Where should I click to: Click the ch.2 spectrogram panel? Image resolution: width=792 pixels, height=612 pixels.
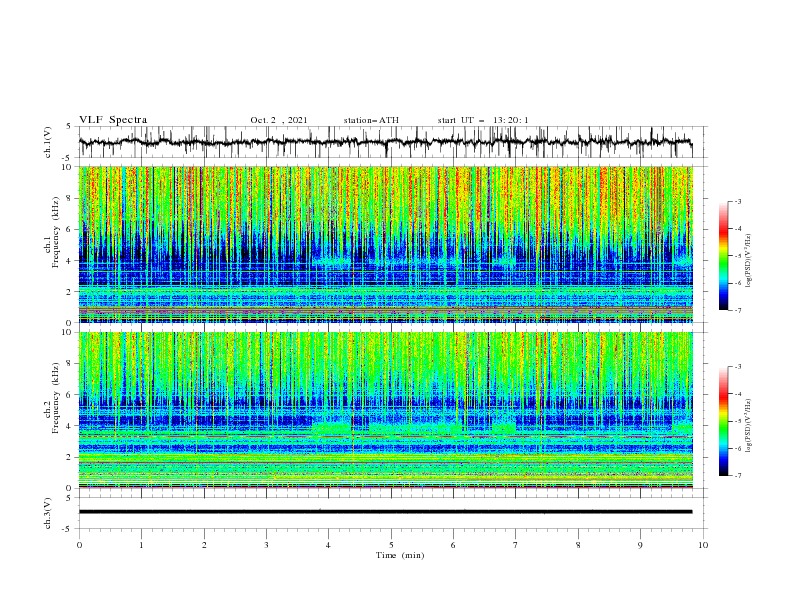386,410
